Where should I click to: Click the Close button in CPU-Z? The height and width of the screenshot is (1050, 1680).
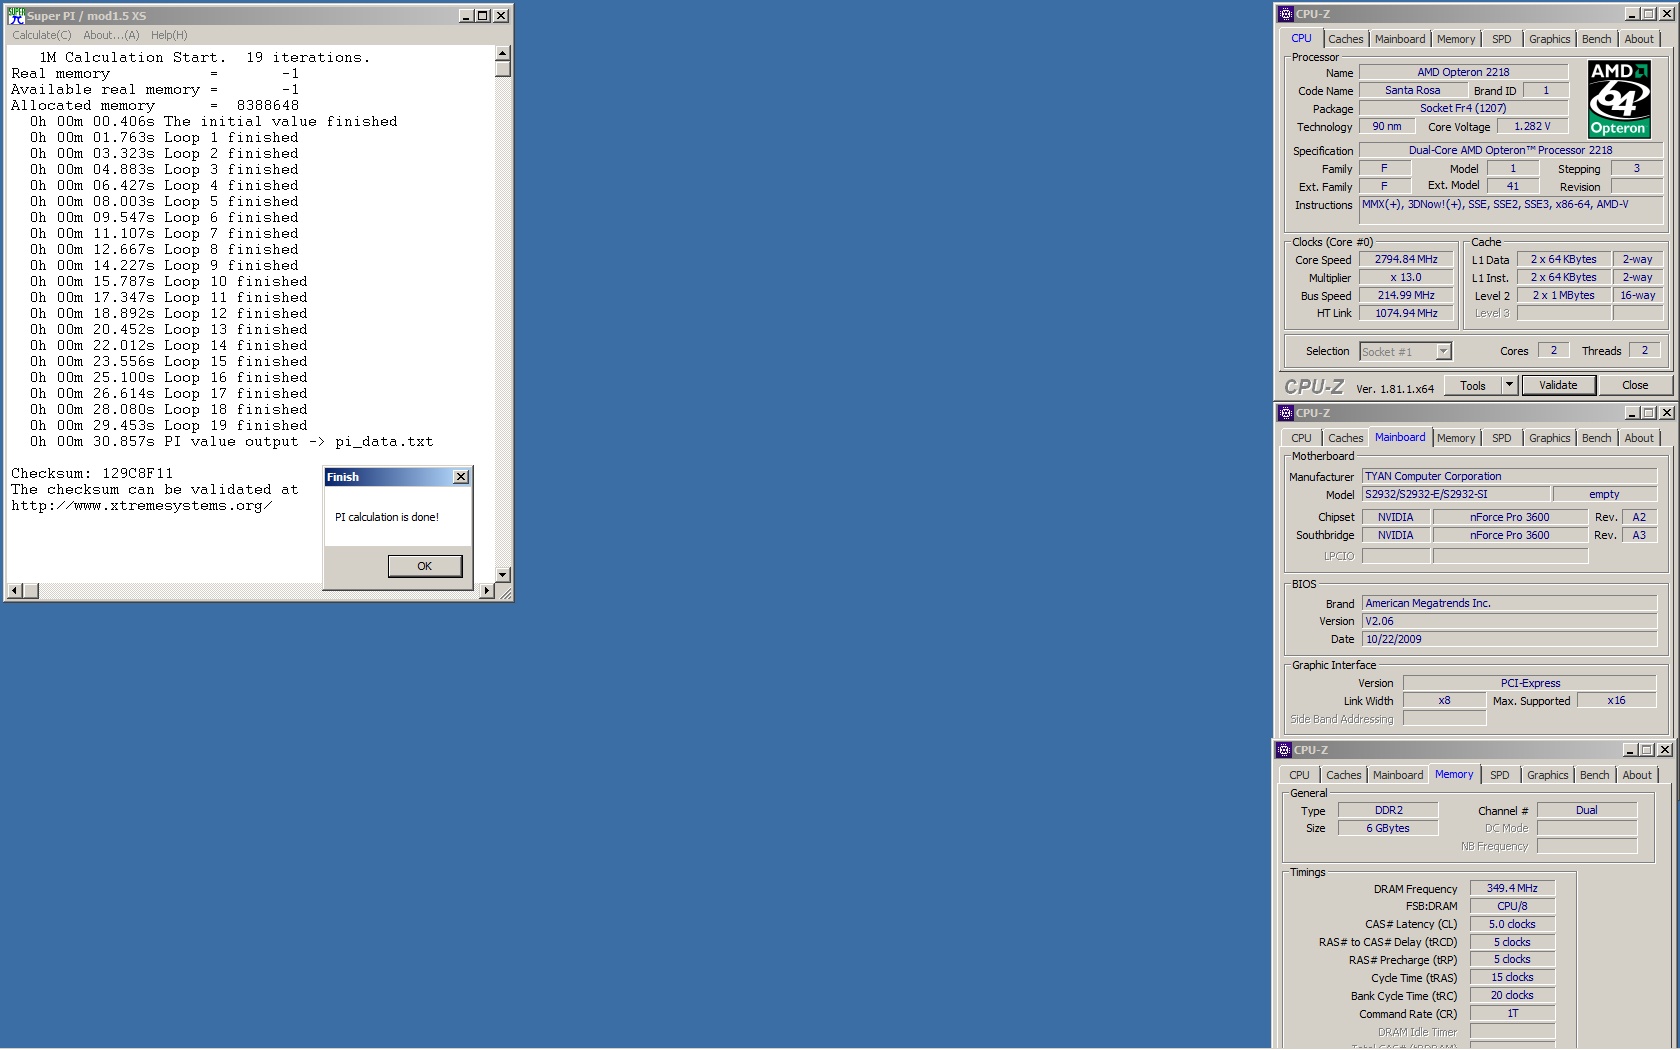1635,385
